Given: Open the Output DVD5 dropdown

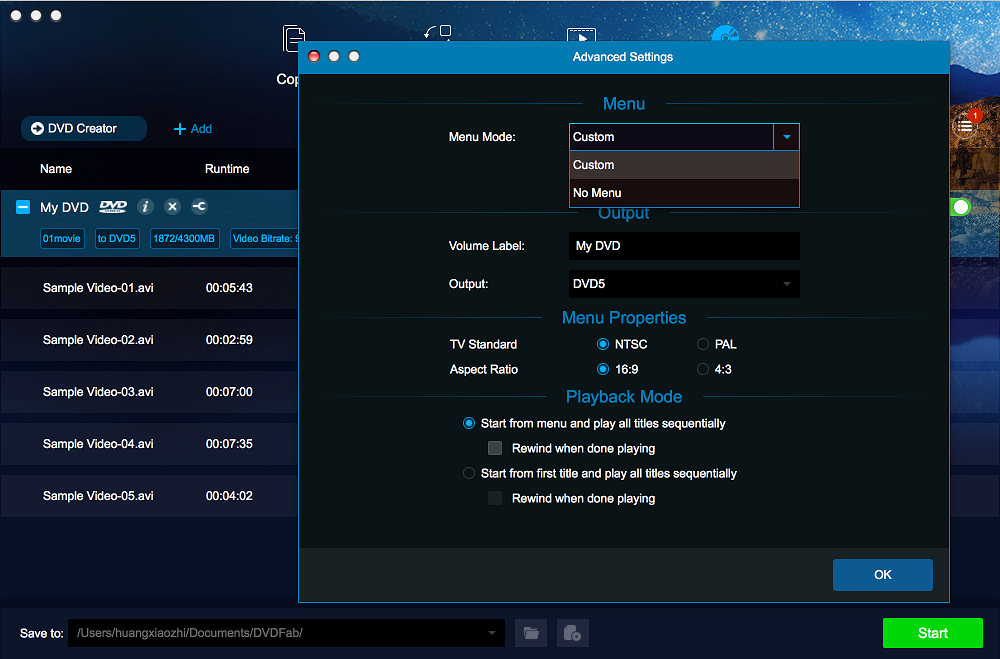Looking at the screenshot, I should (x=684, y=284).
